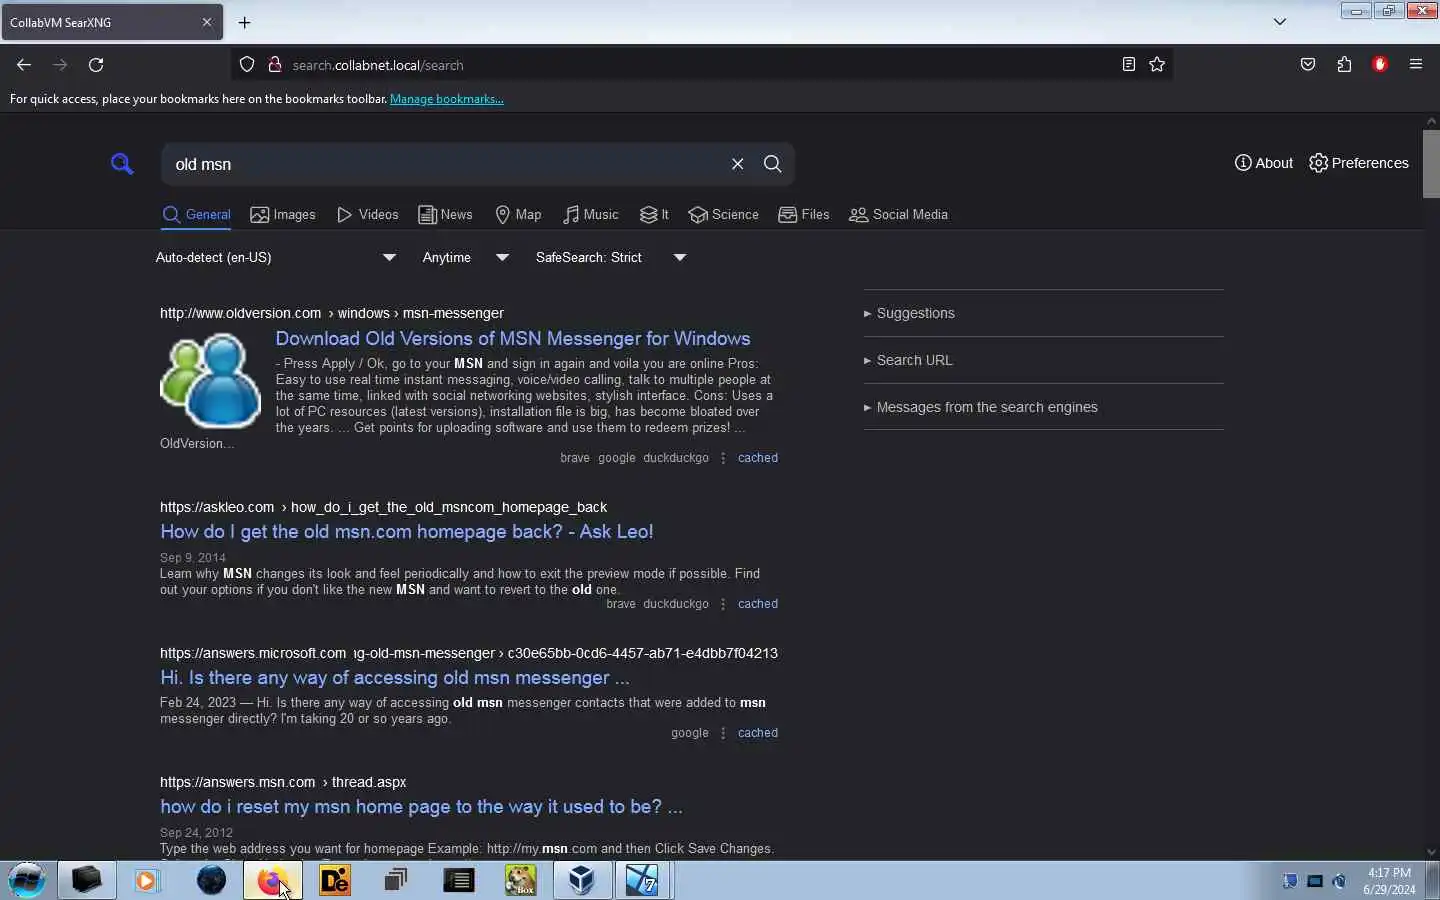
Task: Open Preferences settings
Action: pos(1358,163)
